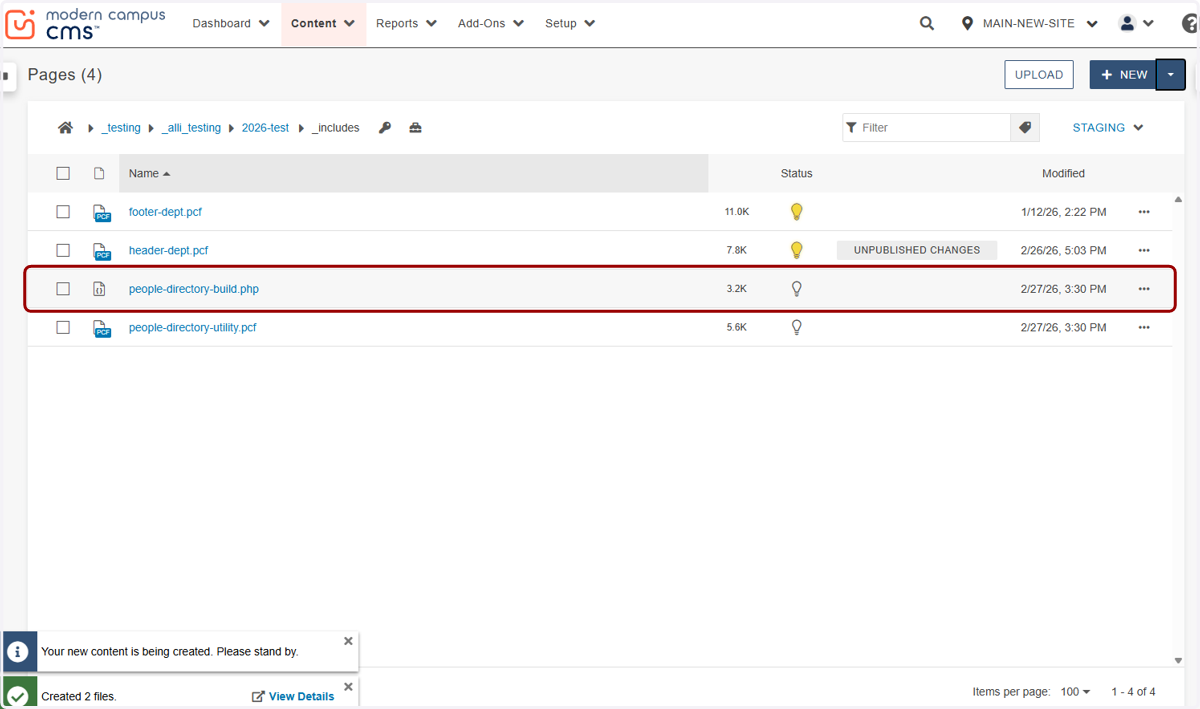Open View Details link
Screen dimensions: 1200x709
293,696
